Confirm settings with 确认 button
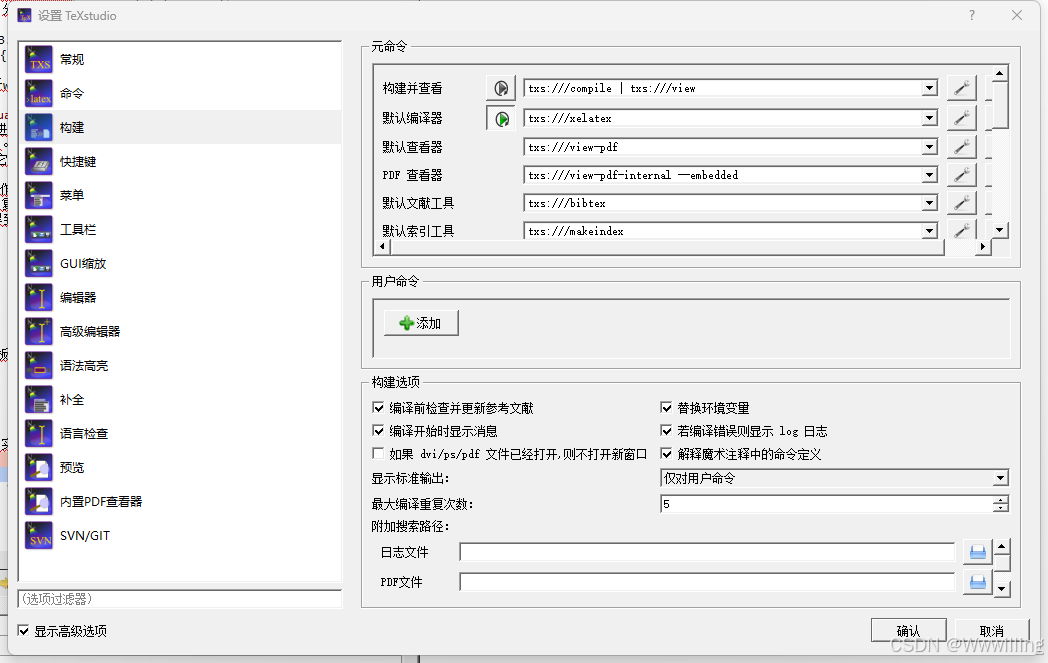The height and width of the screenshot is (663, 1048). tap(908, 631)
